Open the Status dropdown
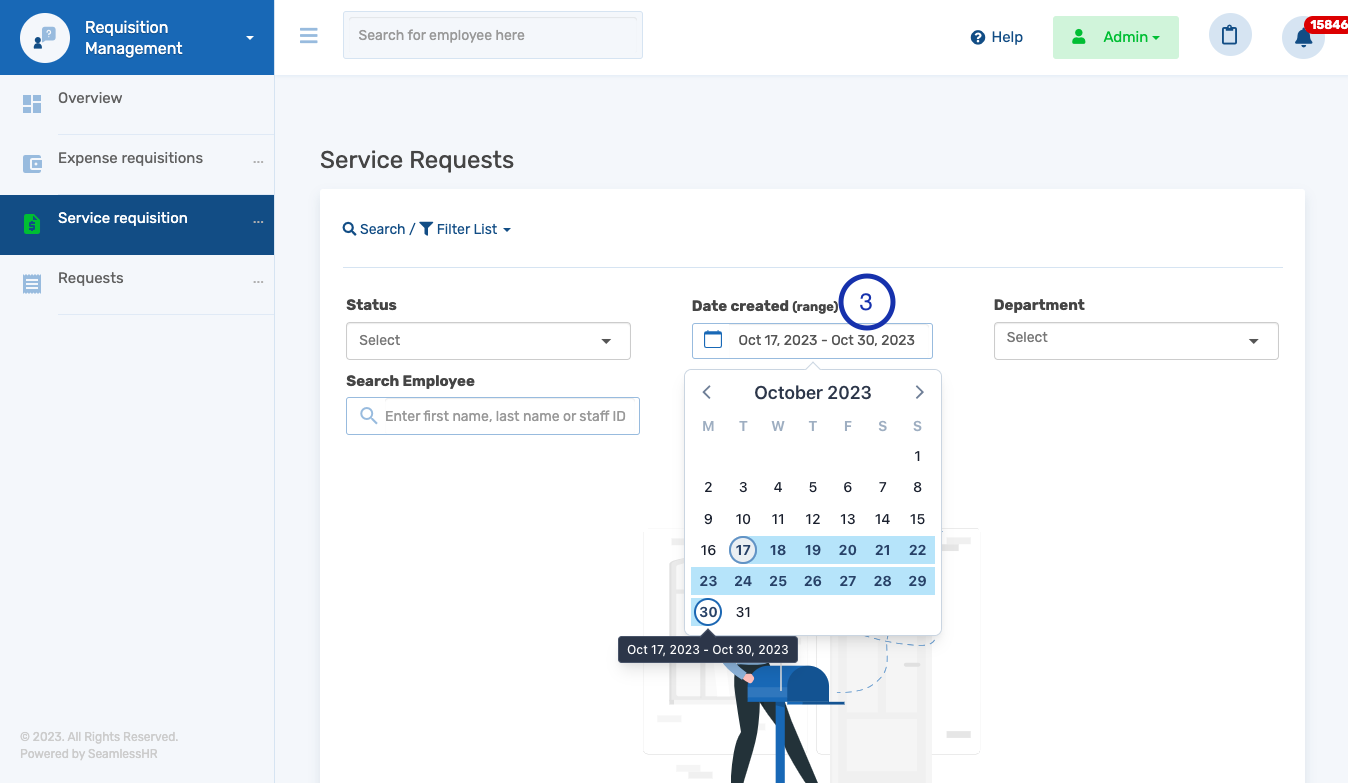Screen dimensions: 1348x783 pyautogui.click(x=488, y=340)
